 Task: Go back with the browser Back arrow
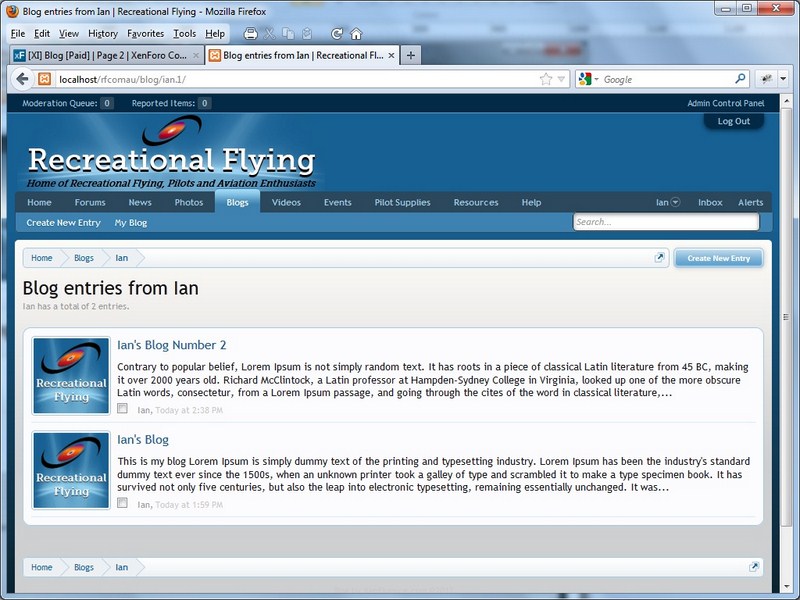tap(22, 79)
